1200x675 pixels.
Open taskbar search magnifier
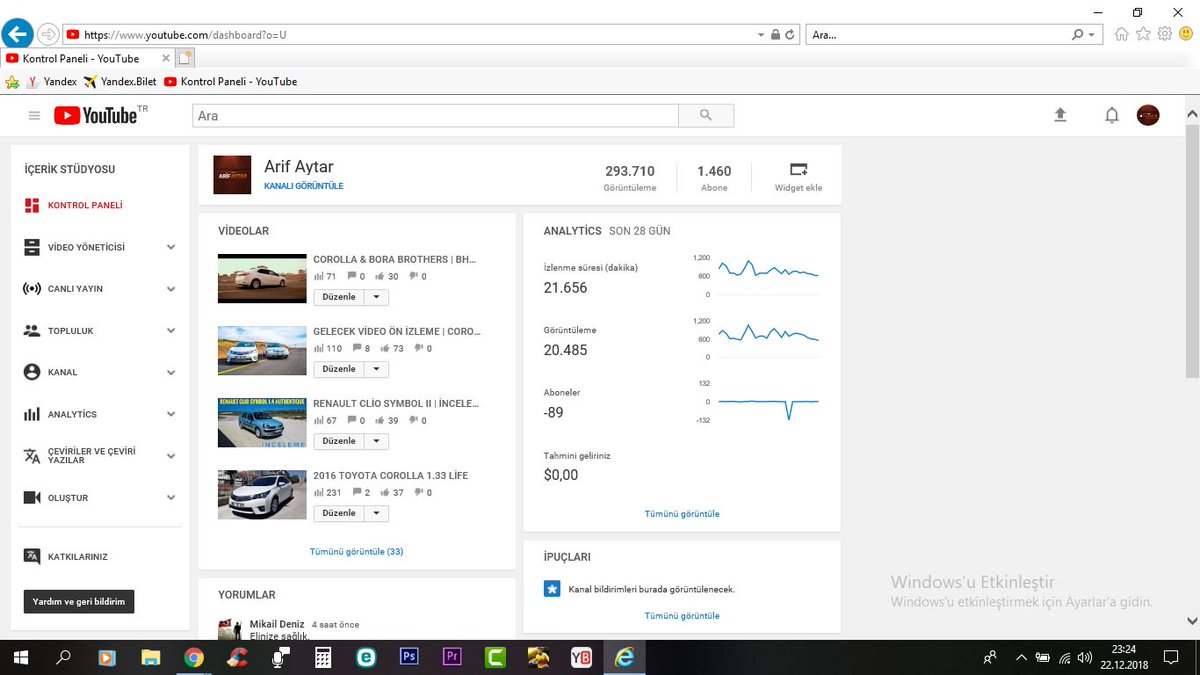click(x=64, y=658)
